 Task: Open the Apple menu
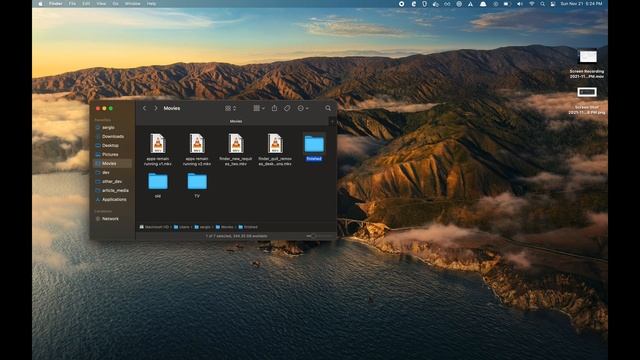pos(40,4)
